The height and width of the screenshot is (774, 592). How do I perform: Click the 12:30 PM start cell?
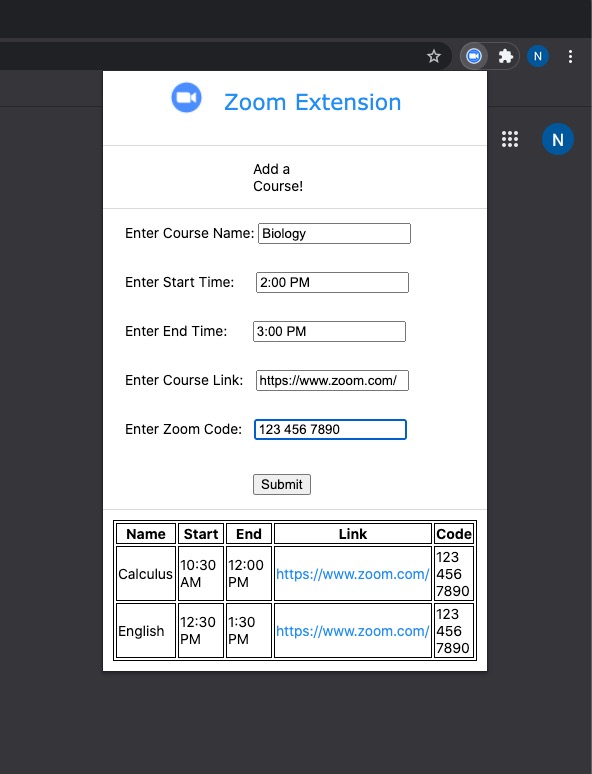[x=200, y=630]
